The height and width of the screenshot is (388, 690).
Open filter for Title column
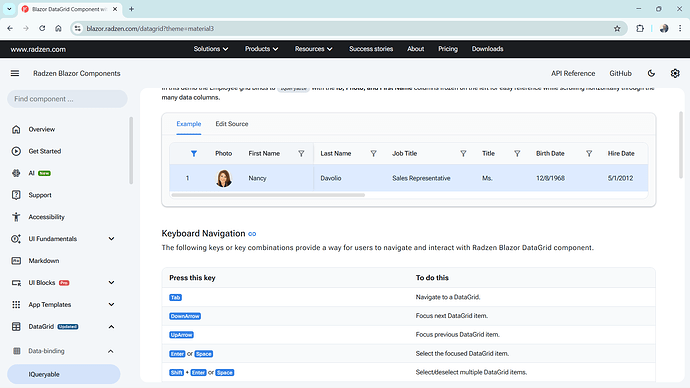tap(518, 154)
